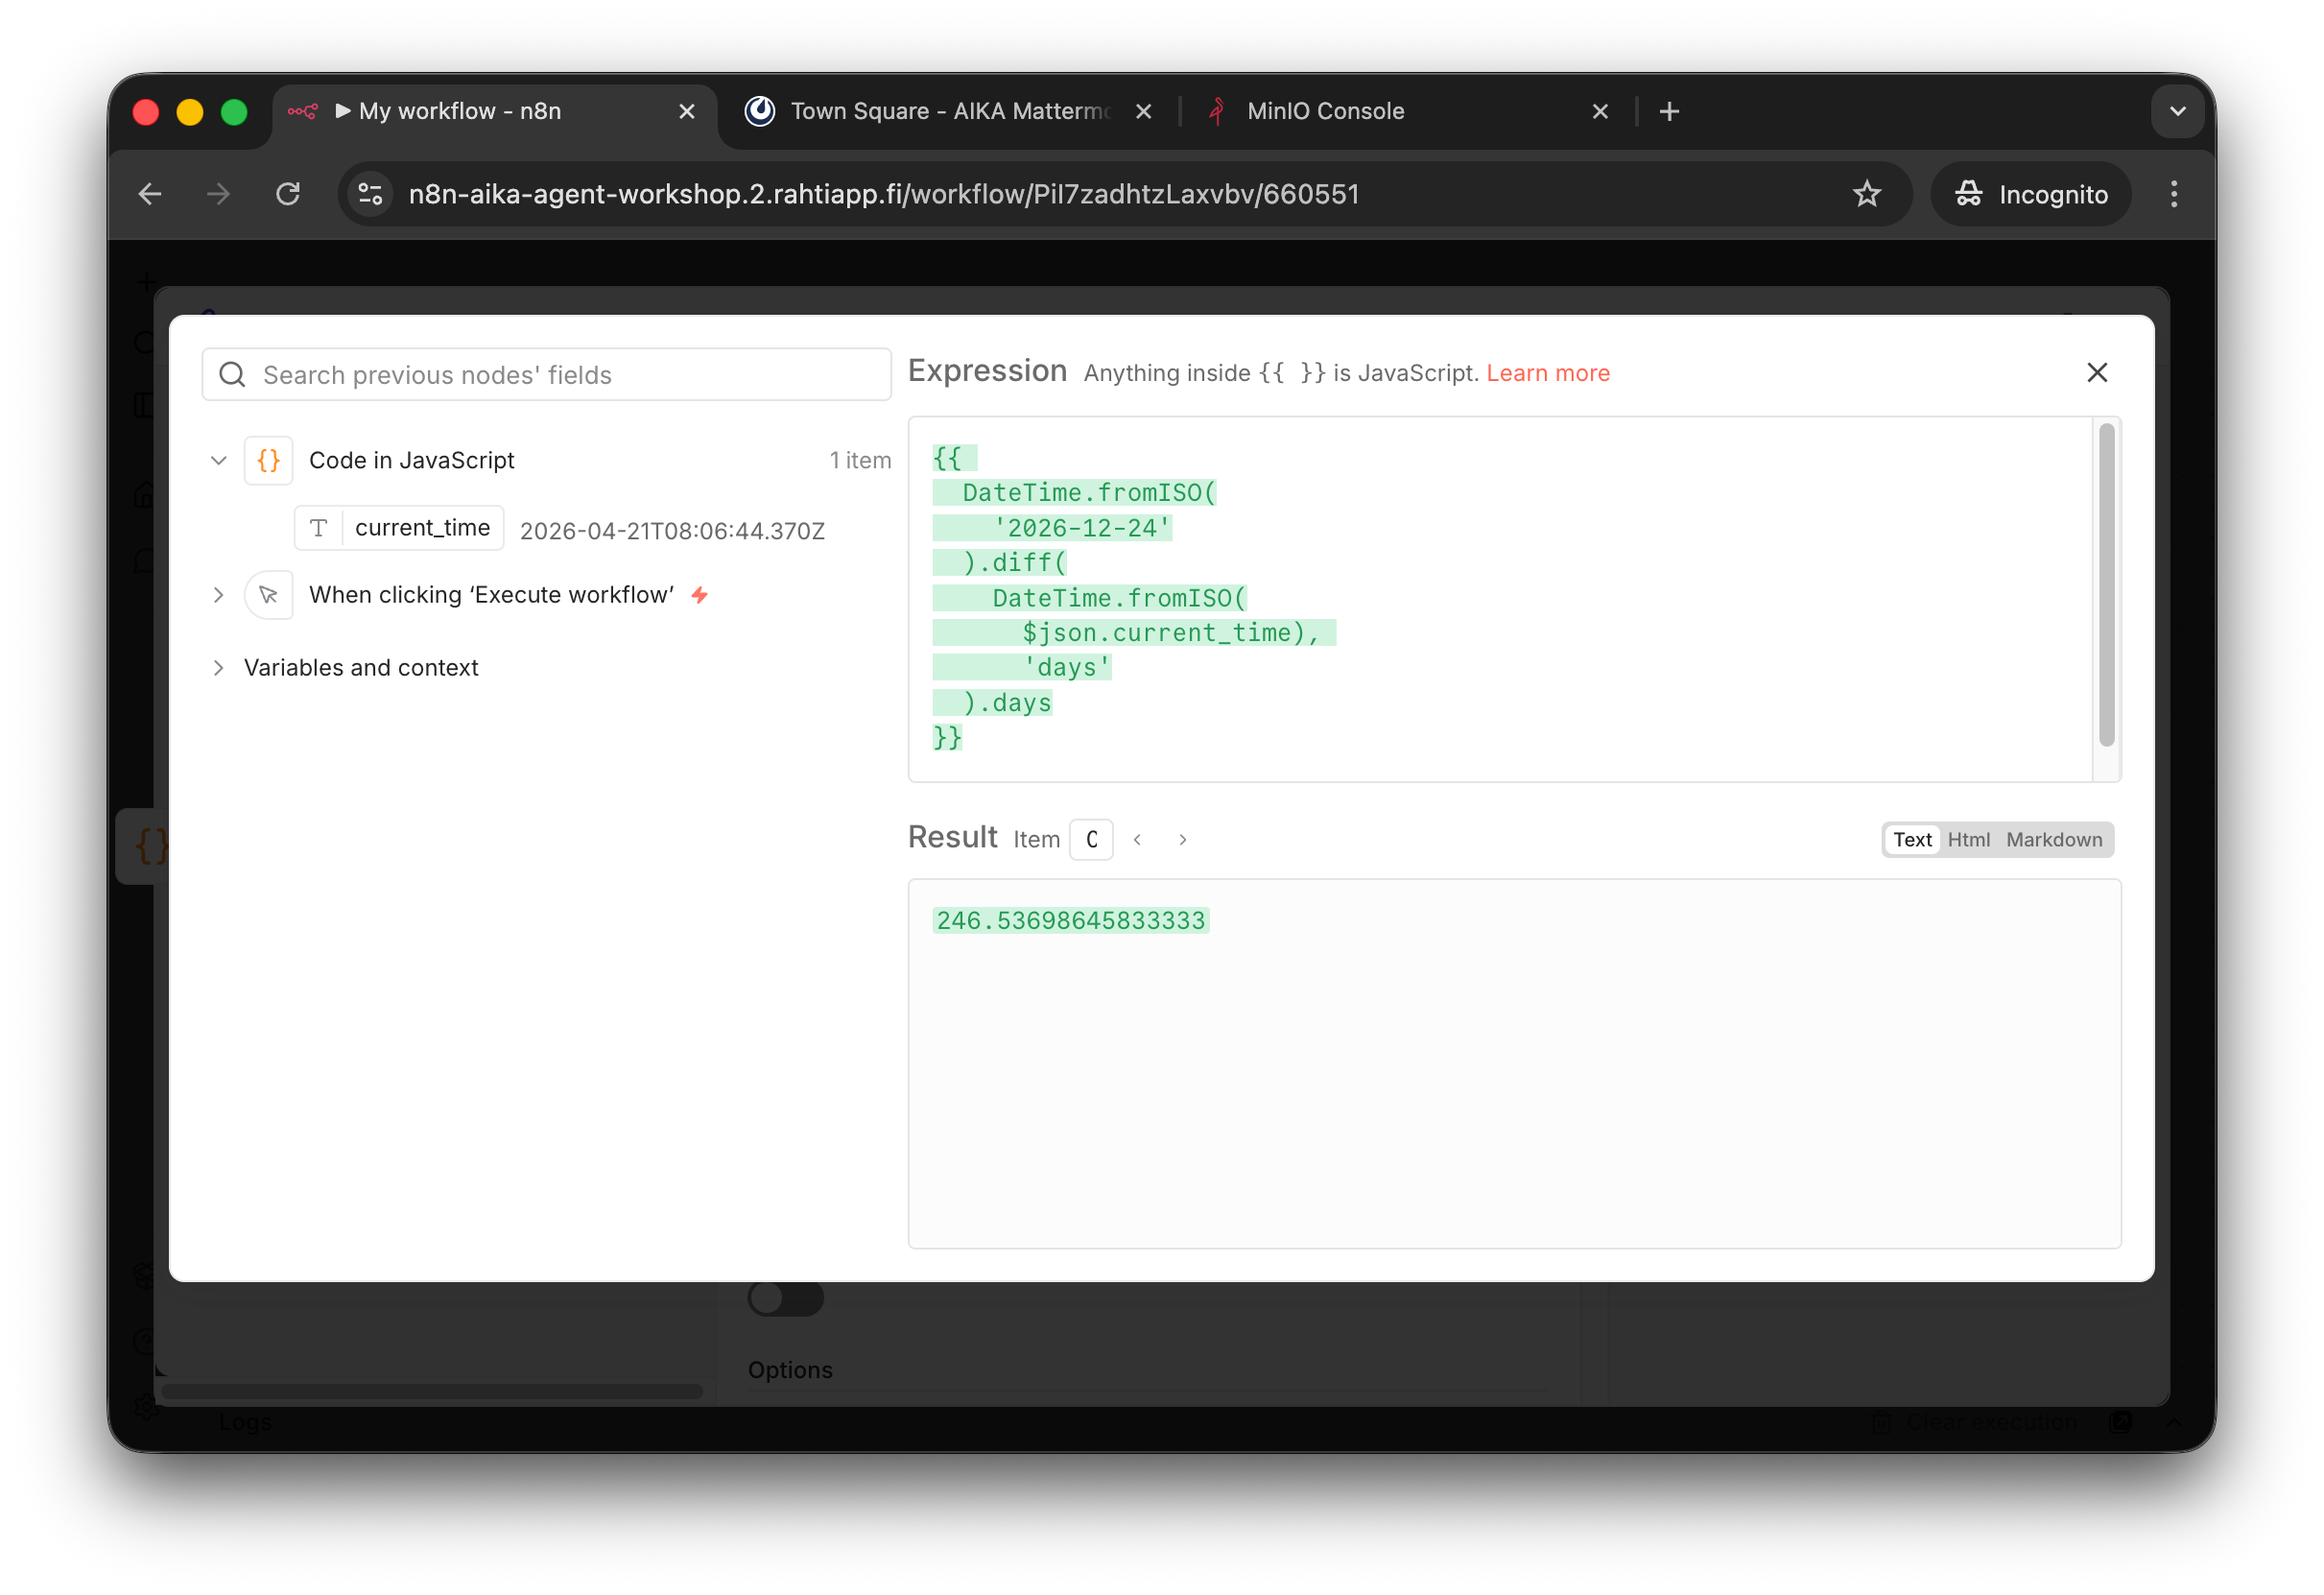
Task: Close the expression editor dialog
Action: point(2097,373)
